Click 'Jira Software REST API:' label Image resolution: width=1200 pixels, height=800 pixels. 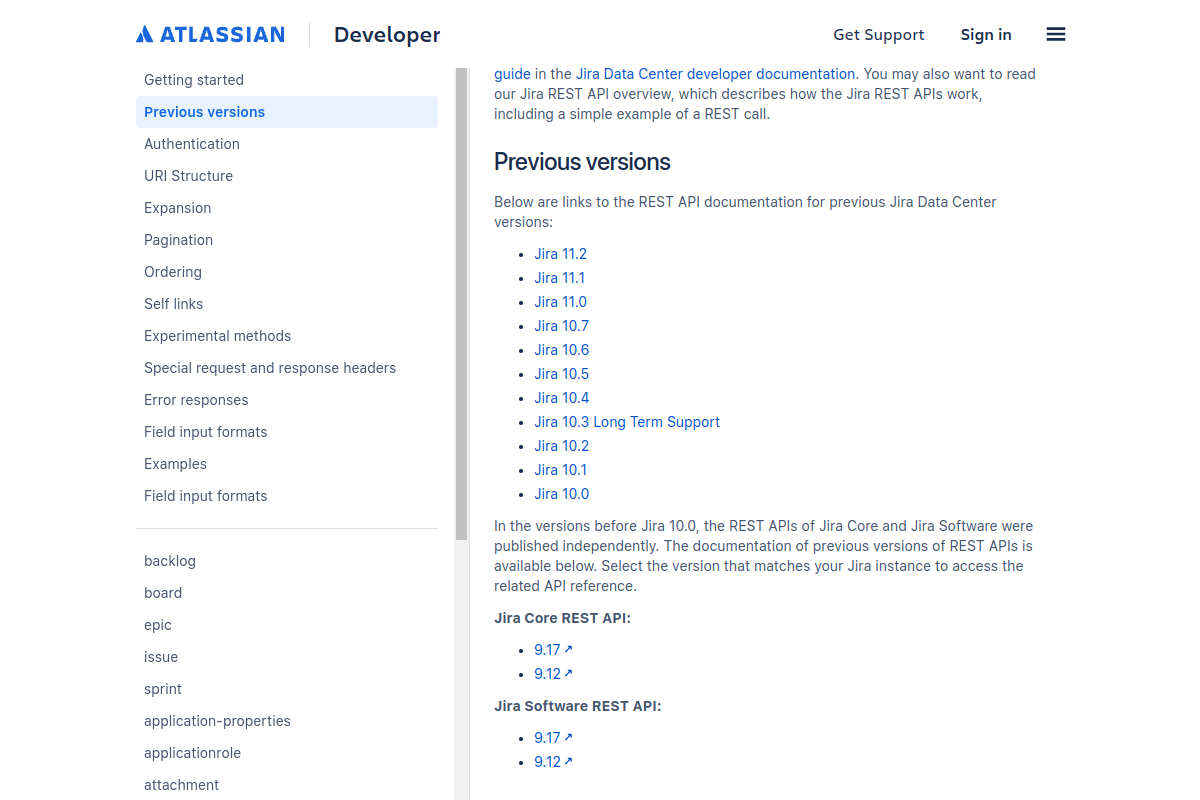tap(578, 706)
